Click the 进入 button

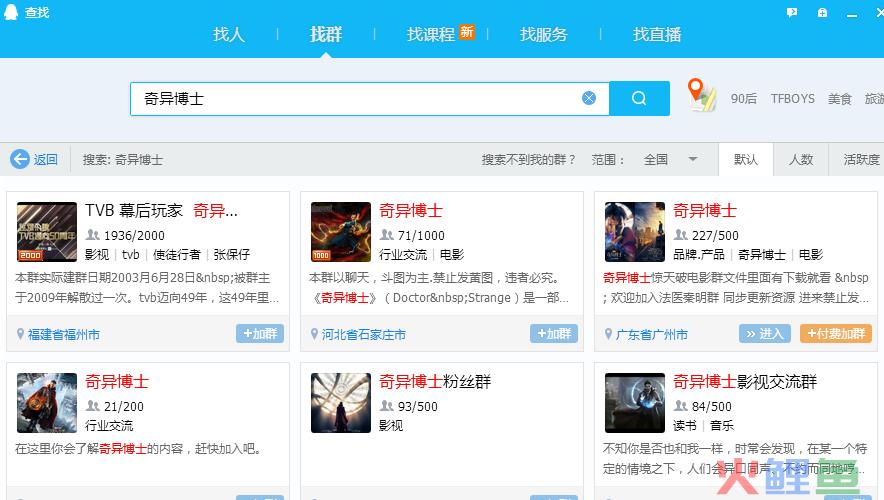(764, 334)
